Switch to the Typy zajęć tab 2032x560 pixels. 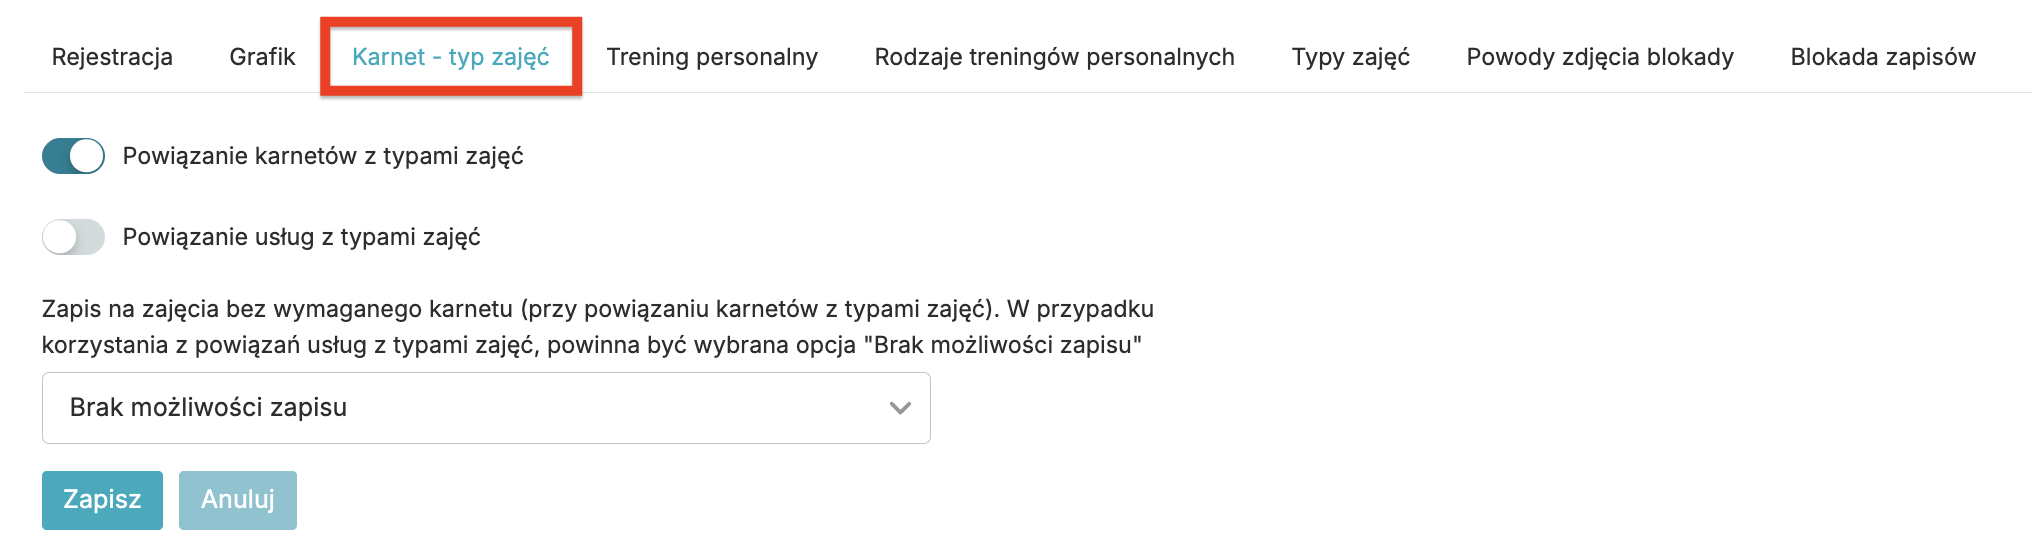tap(1350, 57)
